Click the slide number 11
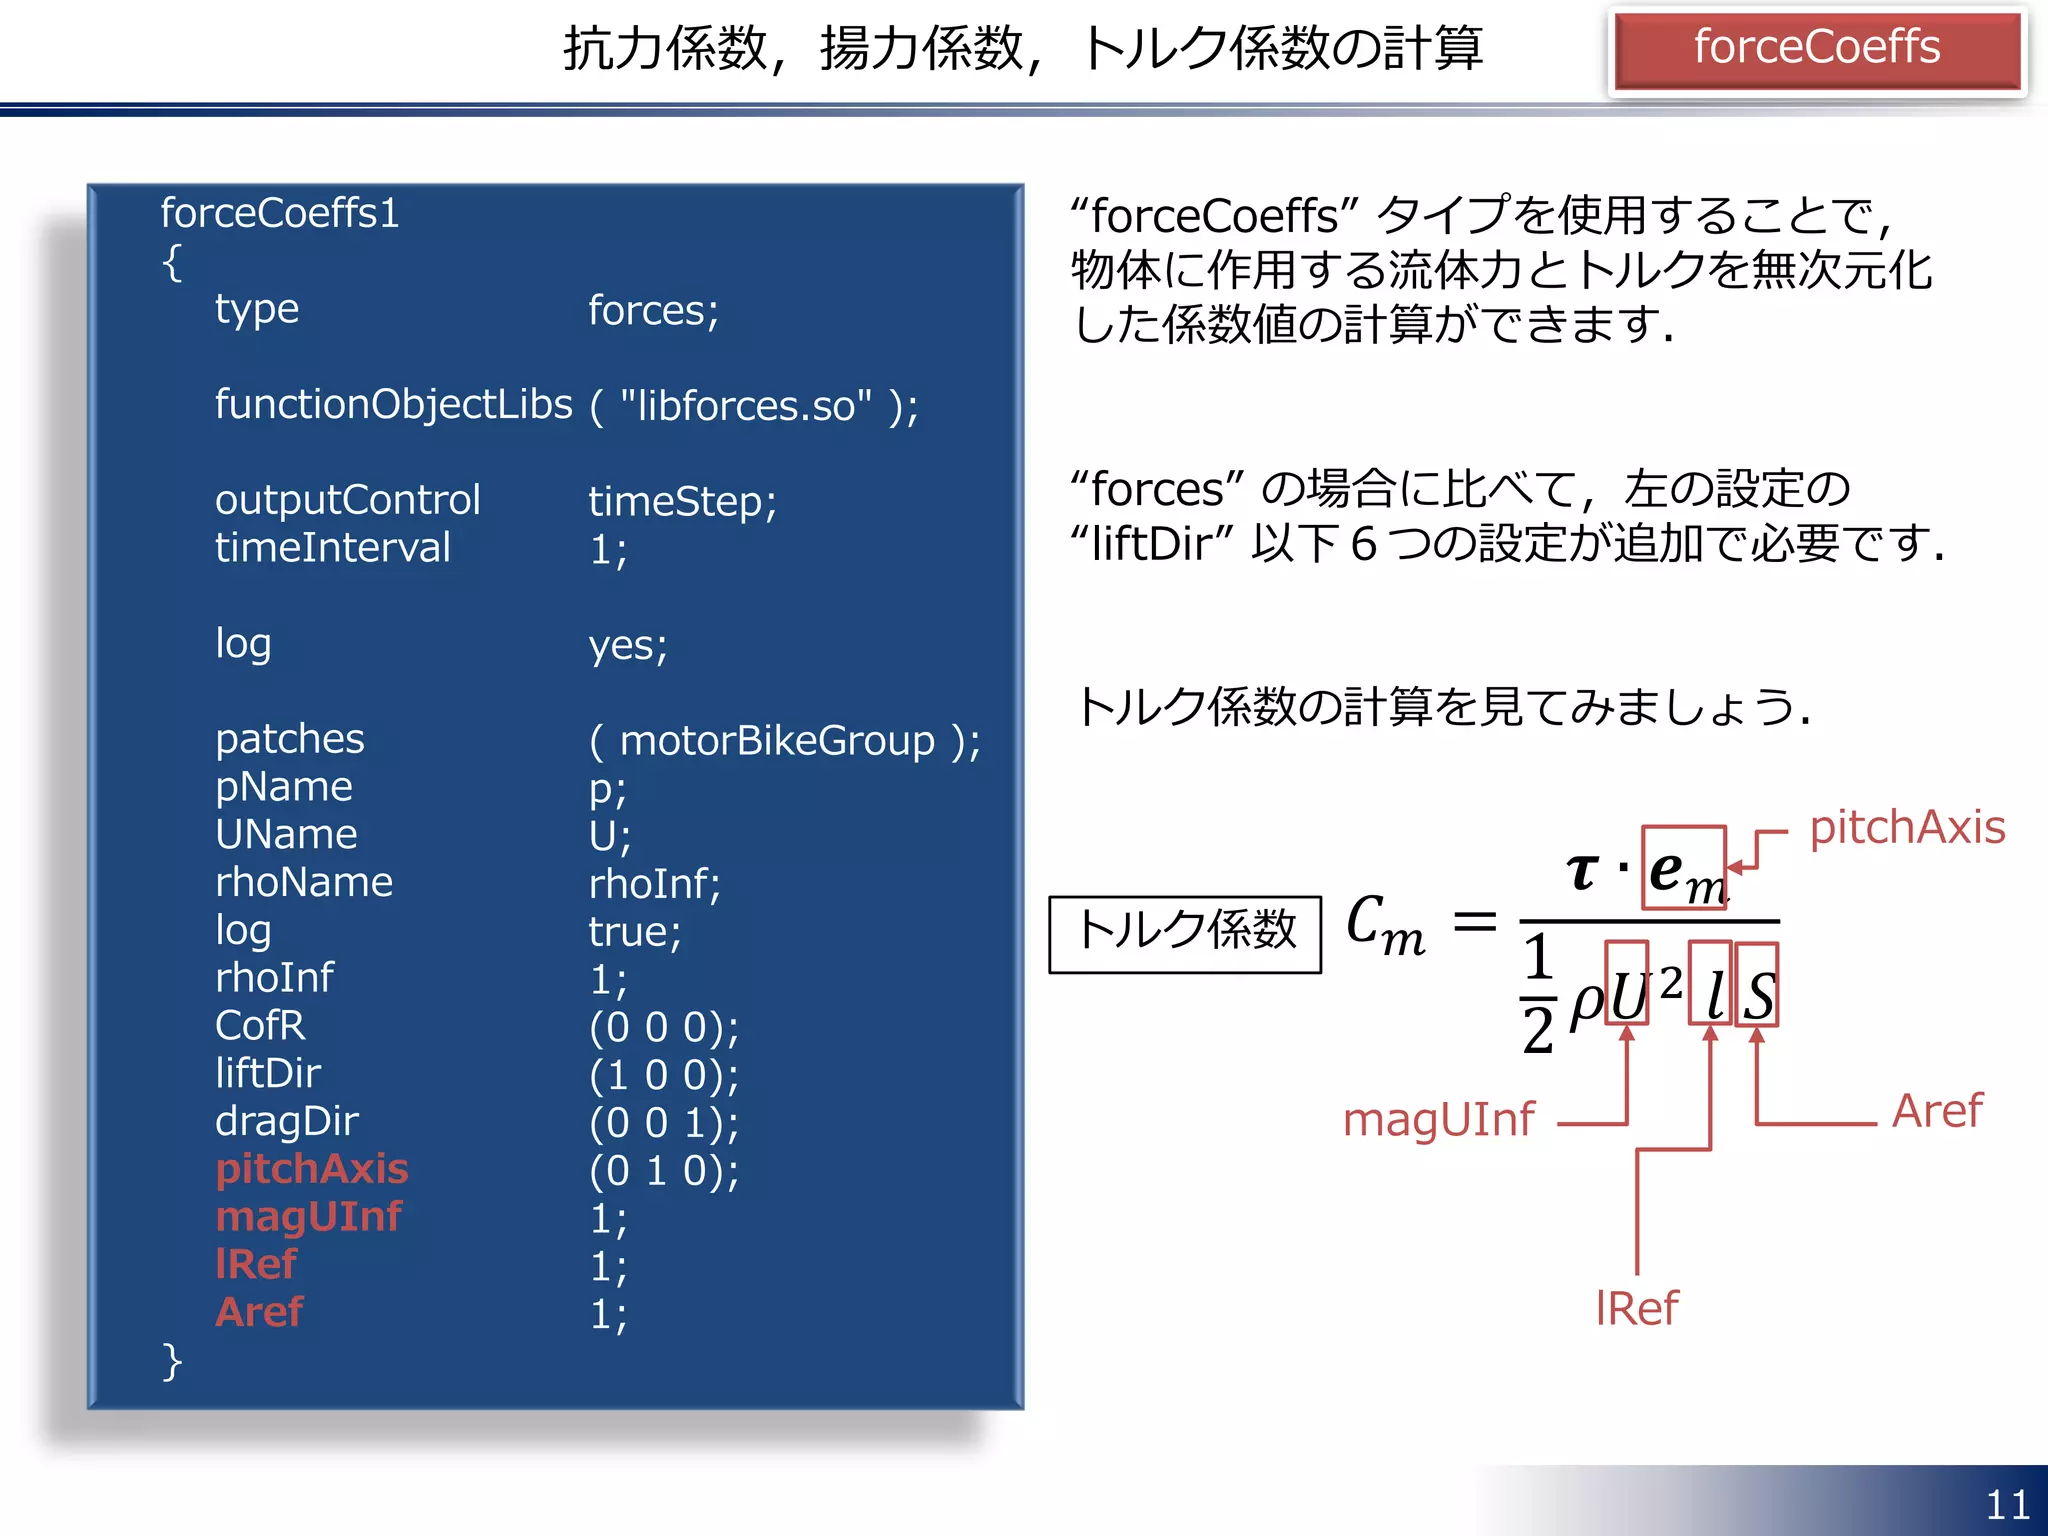 (x=2007, y=1504)
